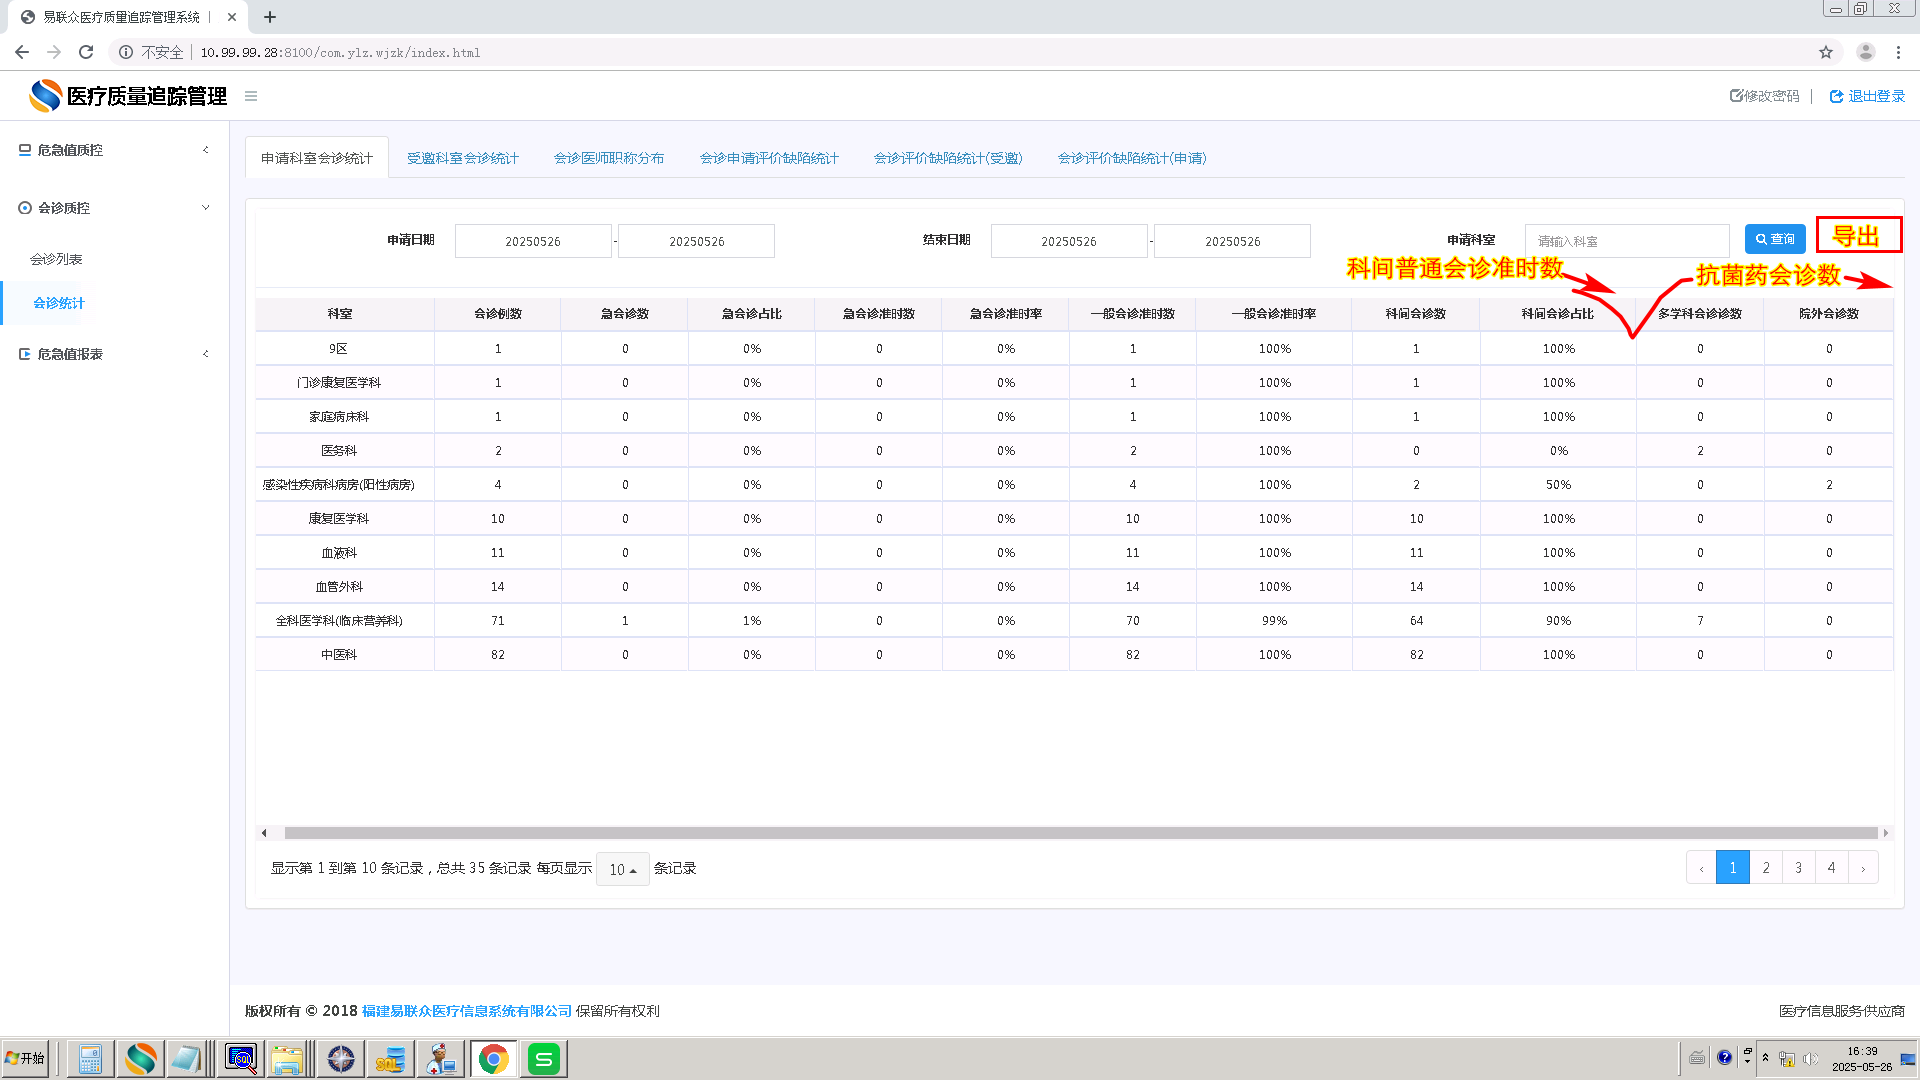Open the records-per-page dropdown showing 10
1920x1080 pixels.
pos(622,869)
